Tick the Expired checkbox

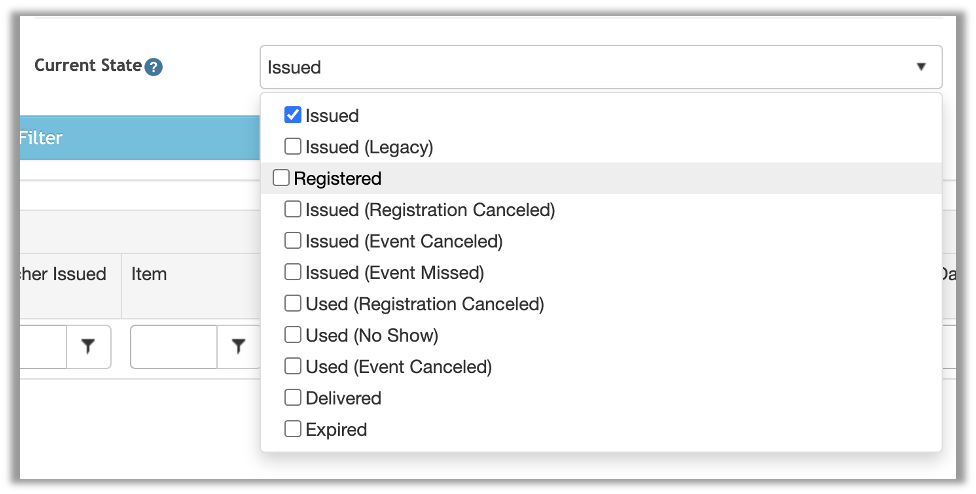click(x=293, y=429)
